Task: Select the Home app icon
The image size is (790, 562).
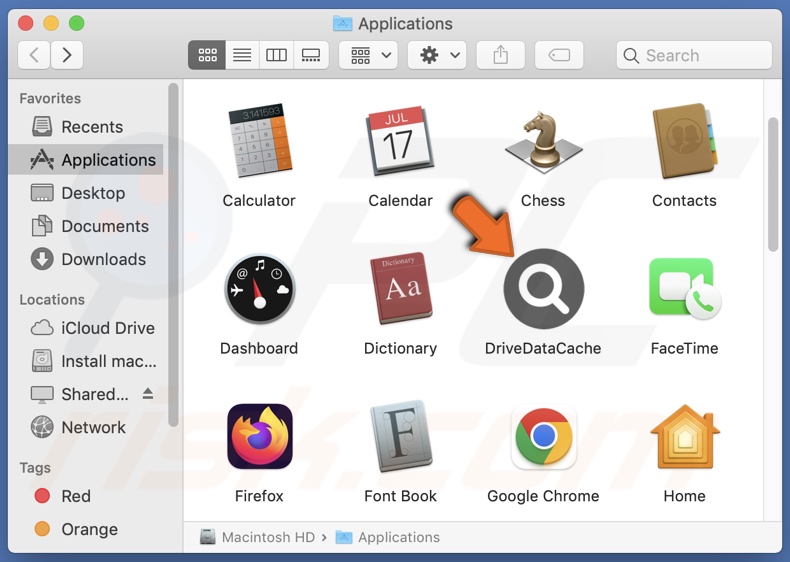Action: point(685,436)
